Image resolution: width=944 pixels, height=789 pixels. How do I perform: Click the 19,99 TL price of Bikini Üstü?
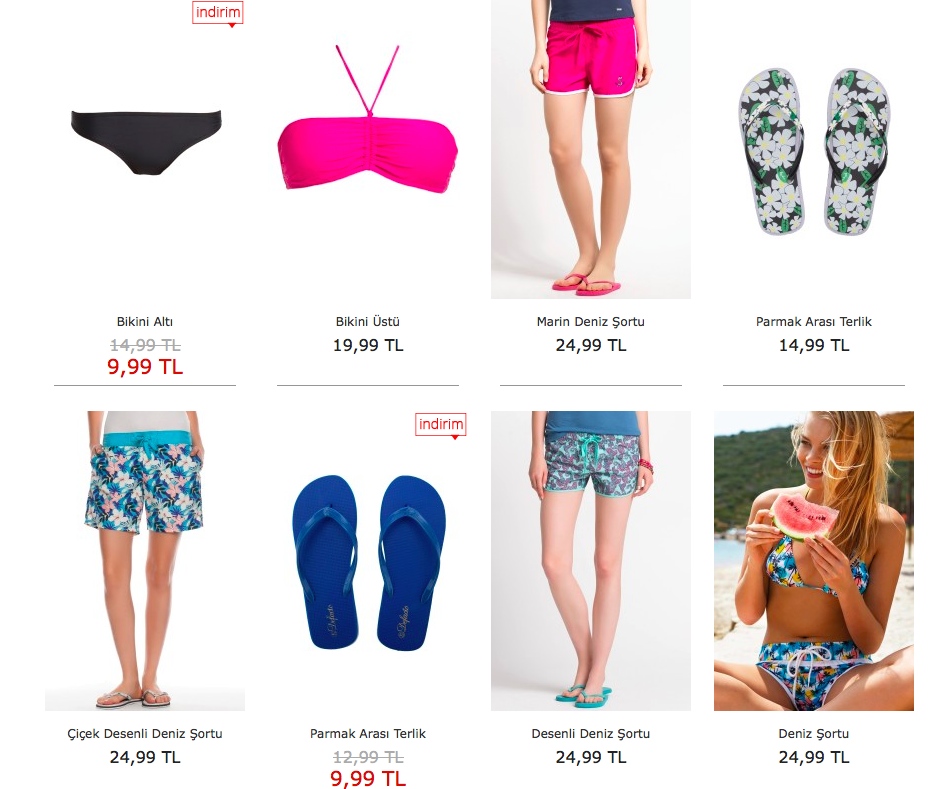pyautogui.click(x=368, y=345)
